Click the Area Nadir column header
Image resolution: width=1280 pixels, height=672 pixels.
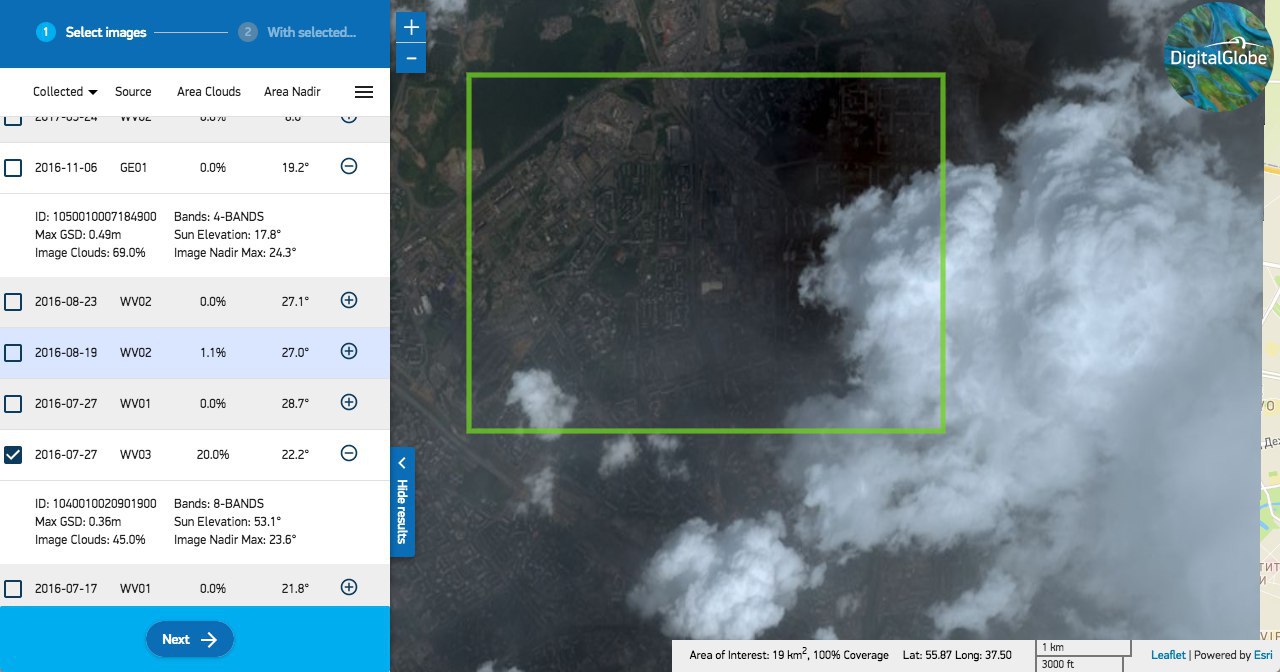click(x=292, y=91)
